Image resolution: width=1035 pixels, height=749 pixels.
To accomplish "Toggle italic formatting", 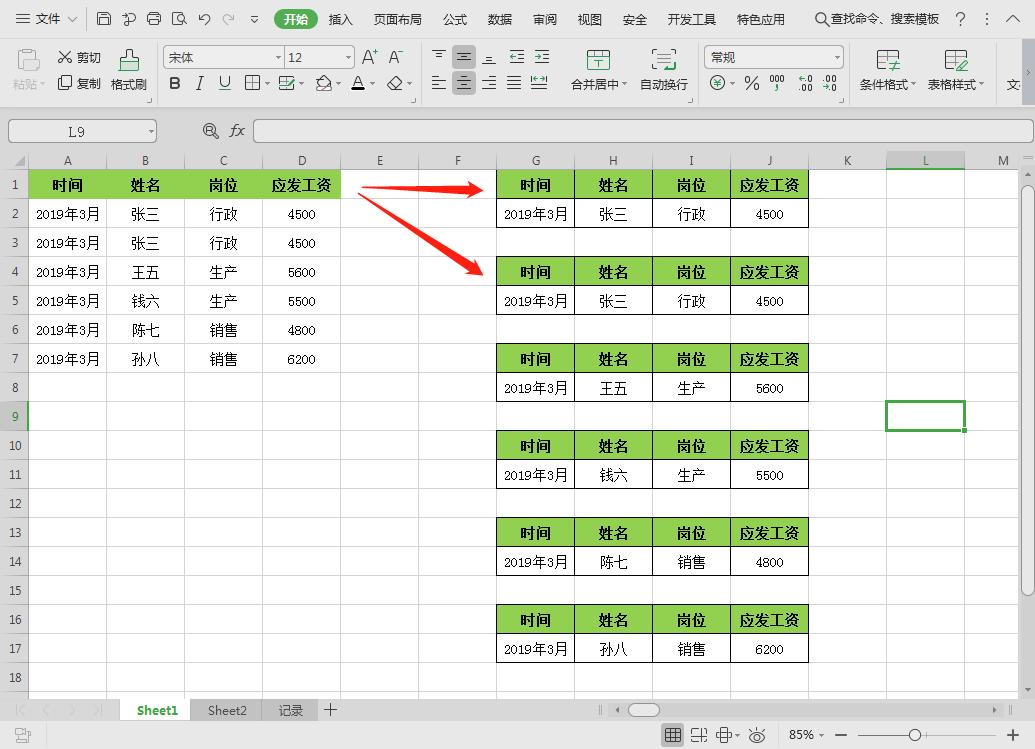I will [x=200, y=84].
